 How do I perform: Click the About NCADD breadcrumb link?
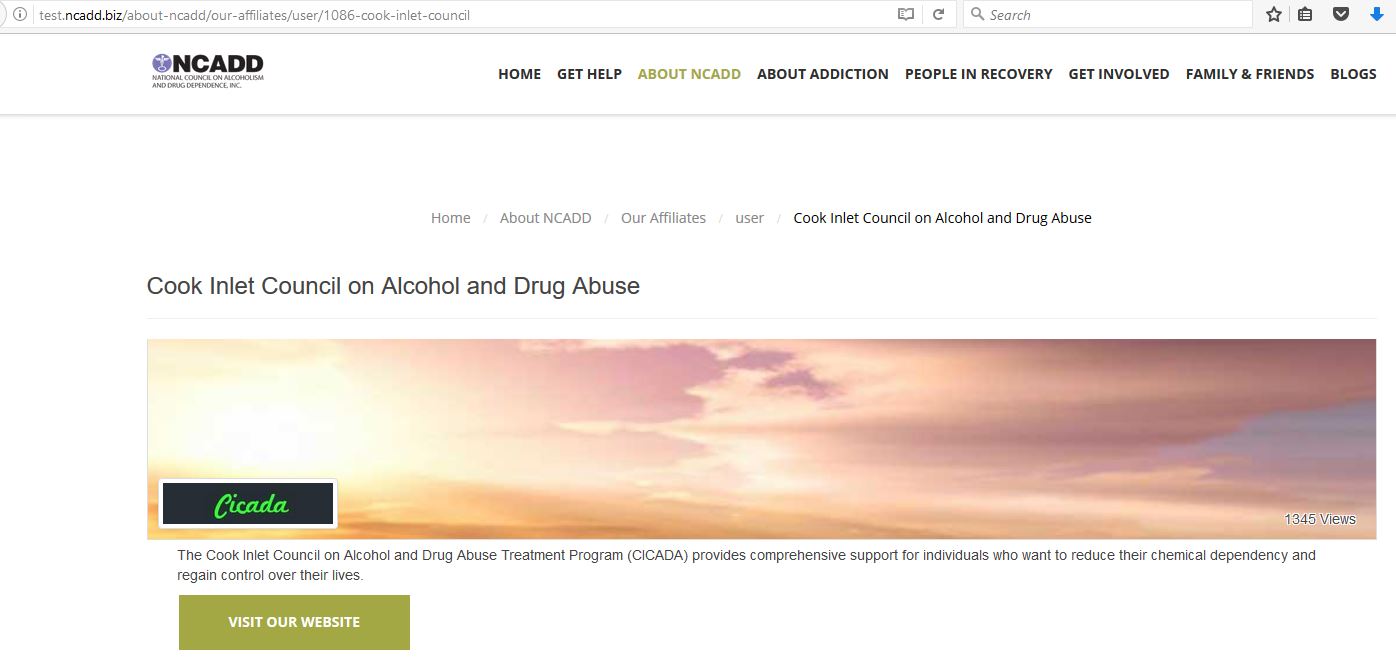point(546,218)
